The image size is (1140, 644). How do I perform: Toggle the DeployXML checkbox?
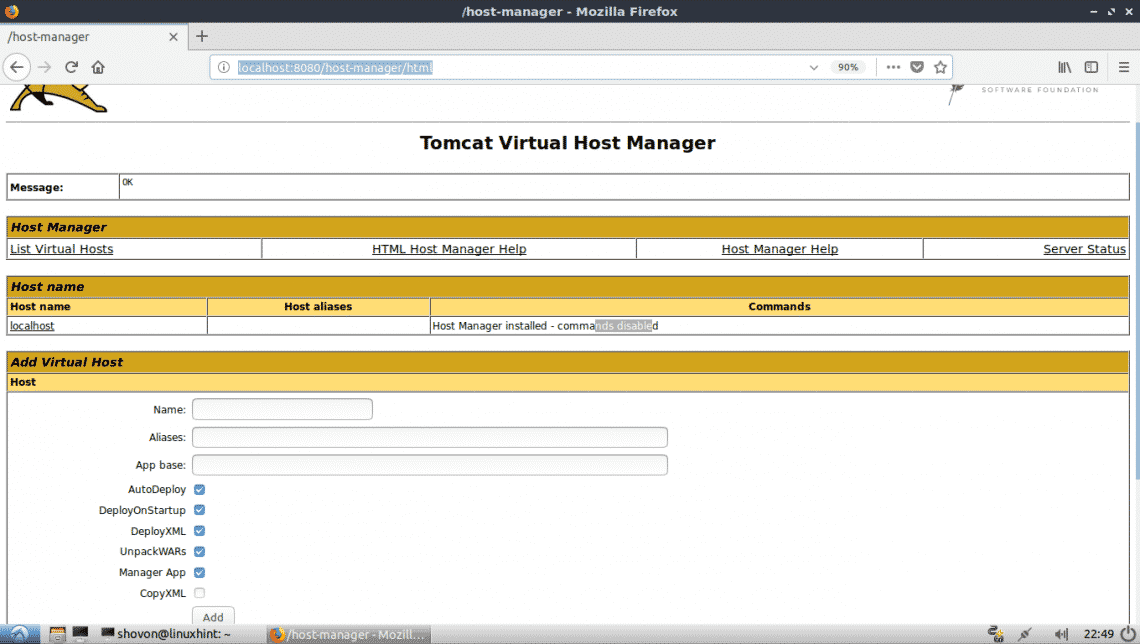coord(199,531)
